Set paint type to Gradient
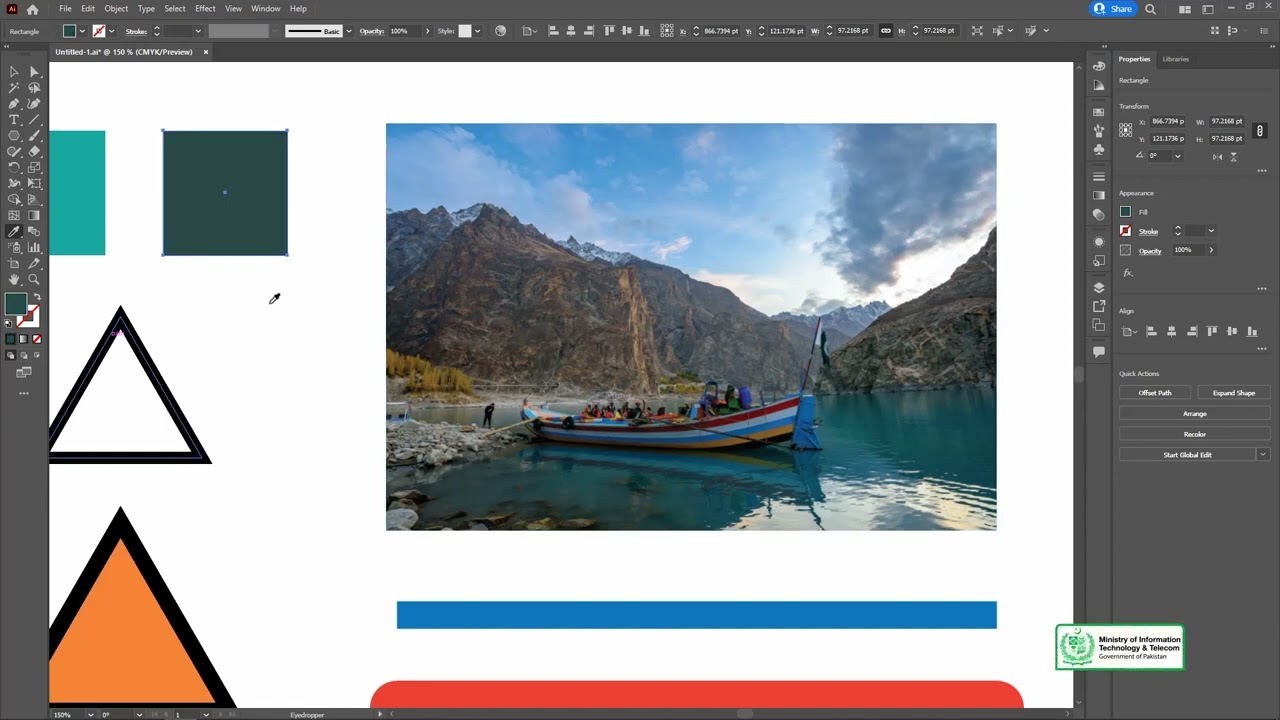Screen dimensions: 1280x720 point(24,339)
